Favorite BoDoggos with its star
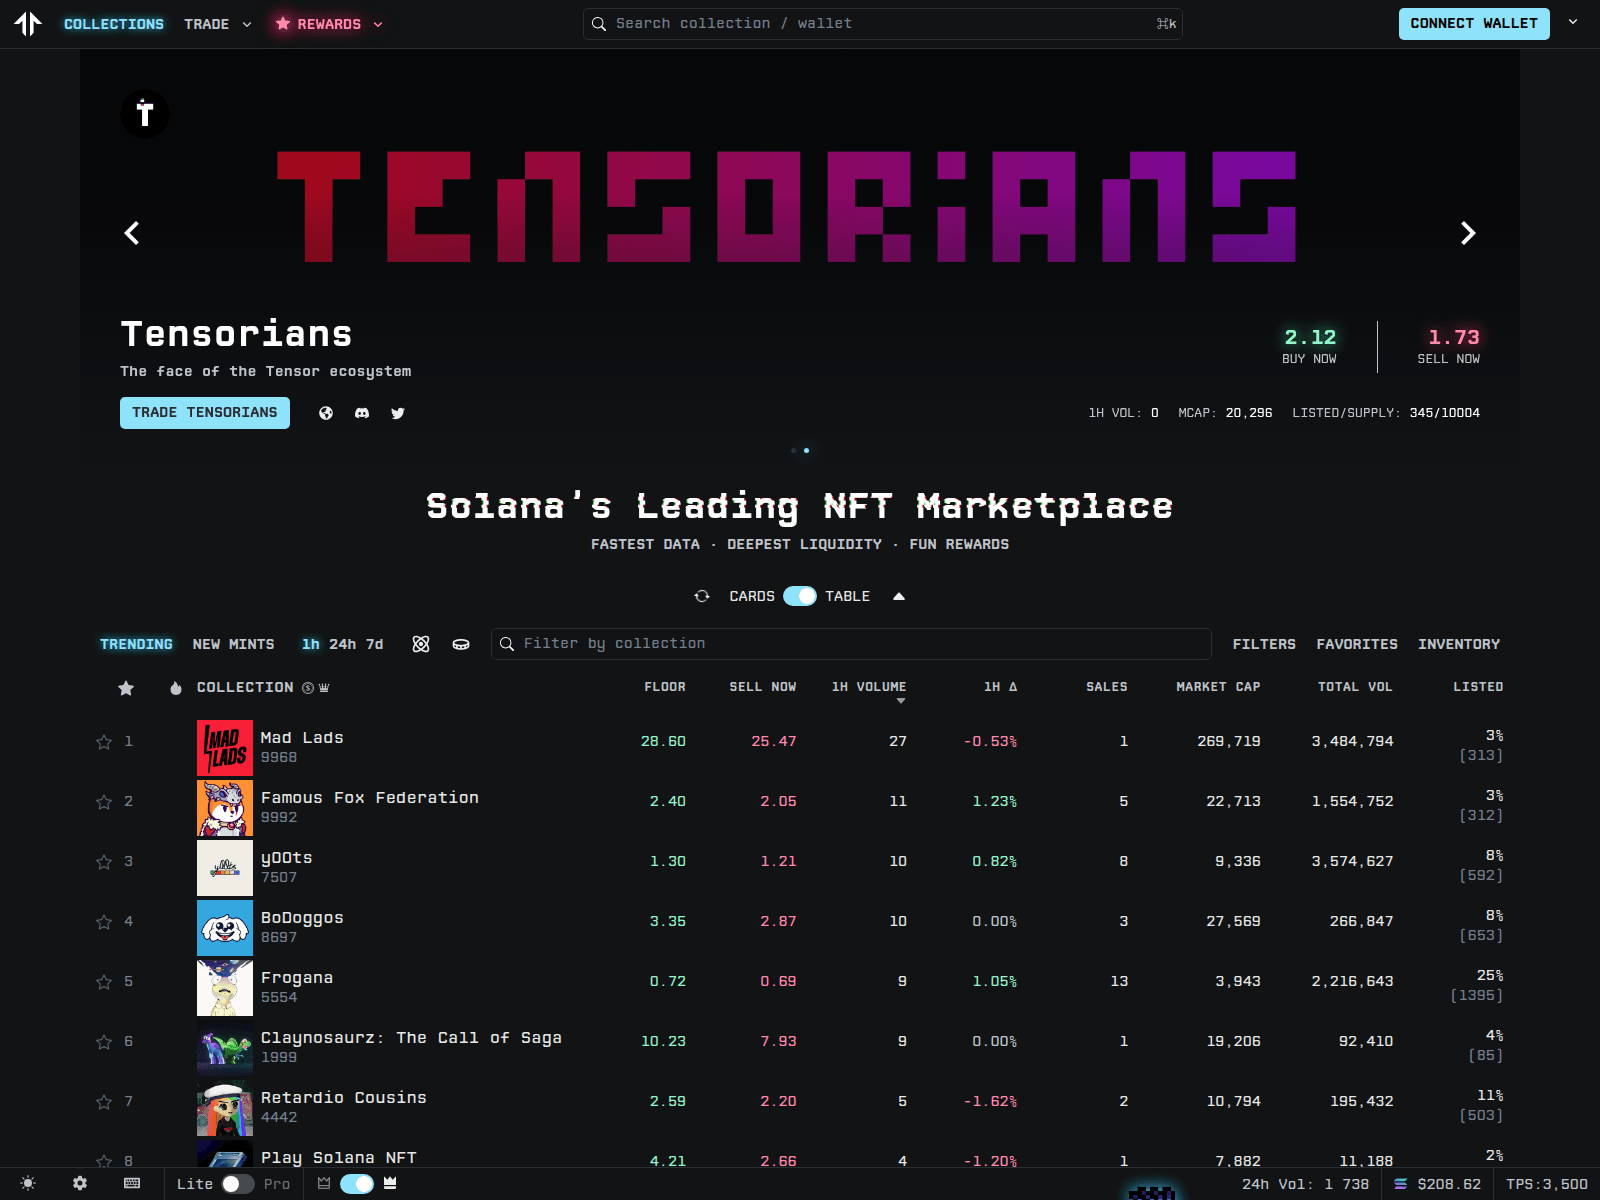 (104, 922)
